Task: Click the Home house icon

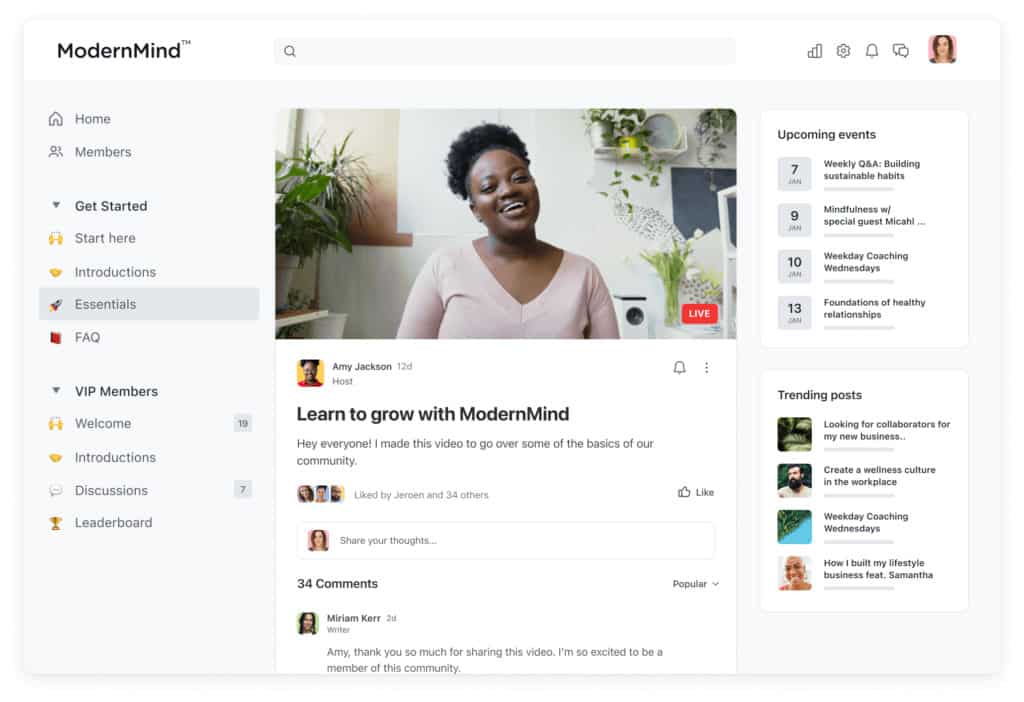Action: (x=56, y=119)
